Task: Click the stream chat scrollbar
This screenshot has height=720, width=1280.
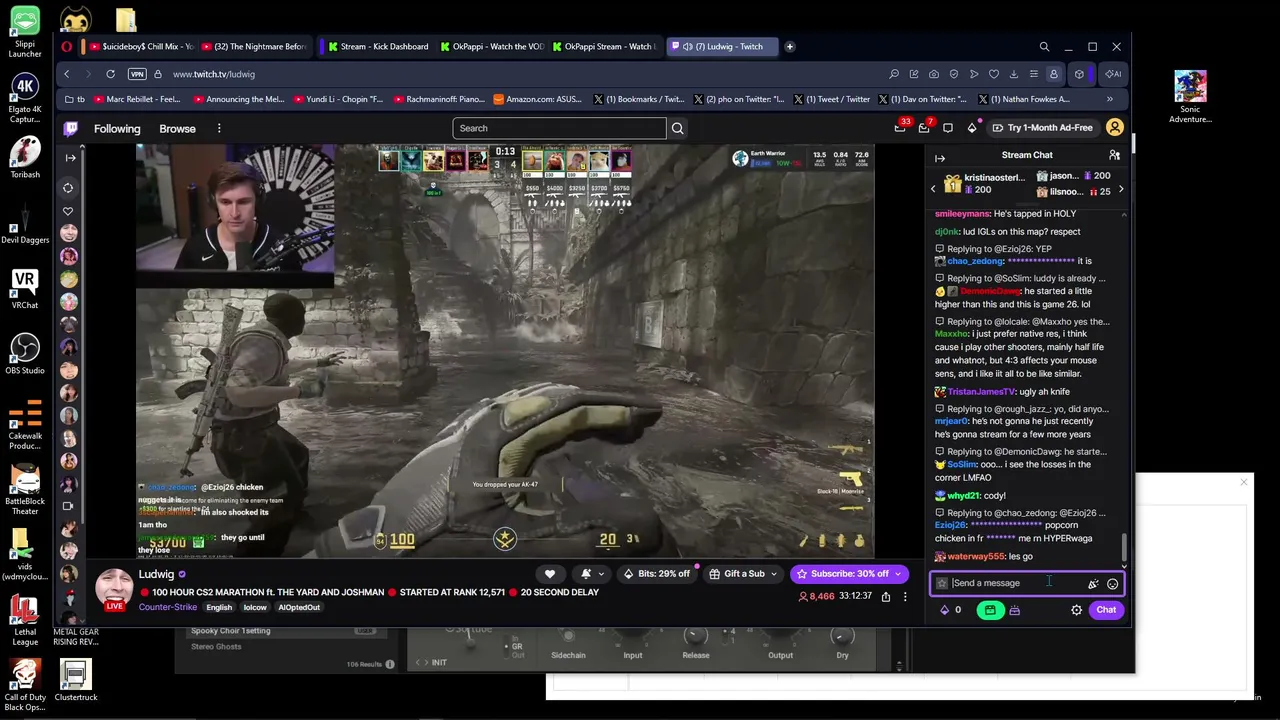Action: click(1124, 548)
